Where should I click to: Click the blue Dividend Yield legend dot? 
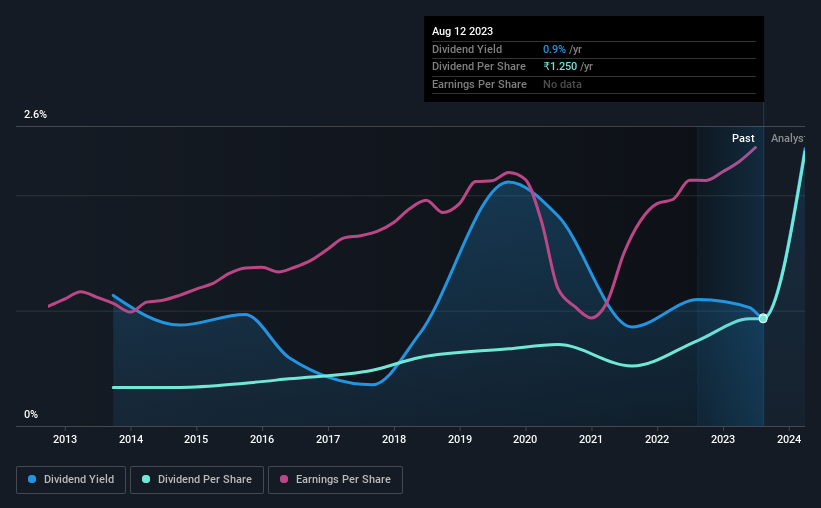tap(32, 479)
